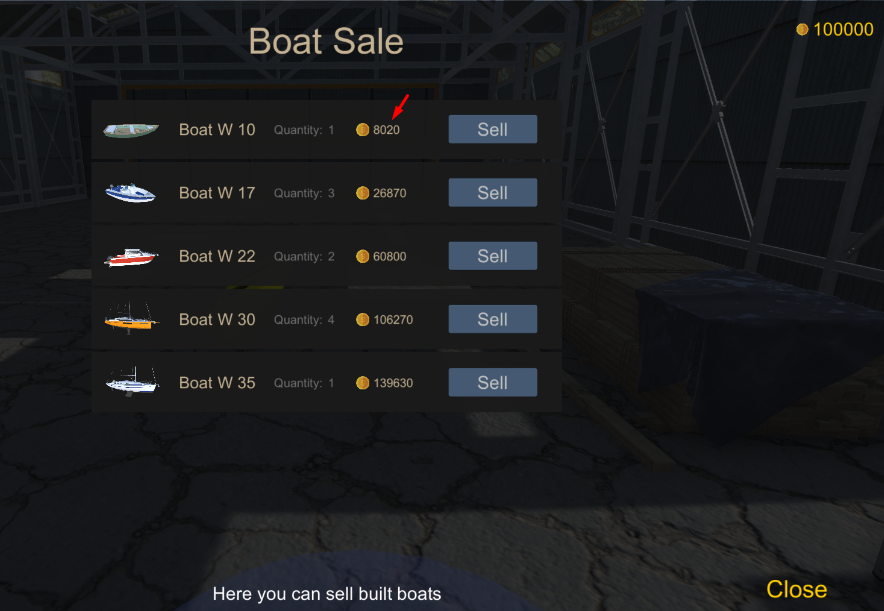Viewport: 884px width, 611px height.
Task: Click the Boat W 10 thumbnail icon
Action: 130,130
